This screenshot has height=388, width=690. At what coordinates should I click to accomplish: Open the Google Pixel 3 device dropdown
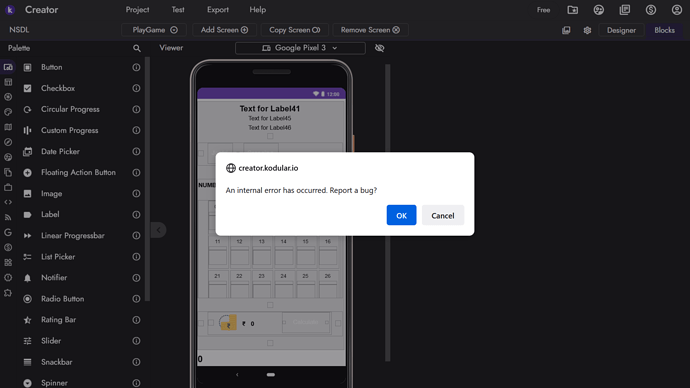(300, 48)
